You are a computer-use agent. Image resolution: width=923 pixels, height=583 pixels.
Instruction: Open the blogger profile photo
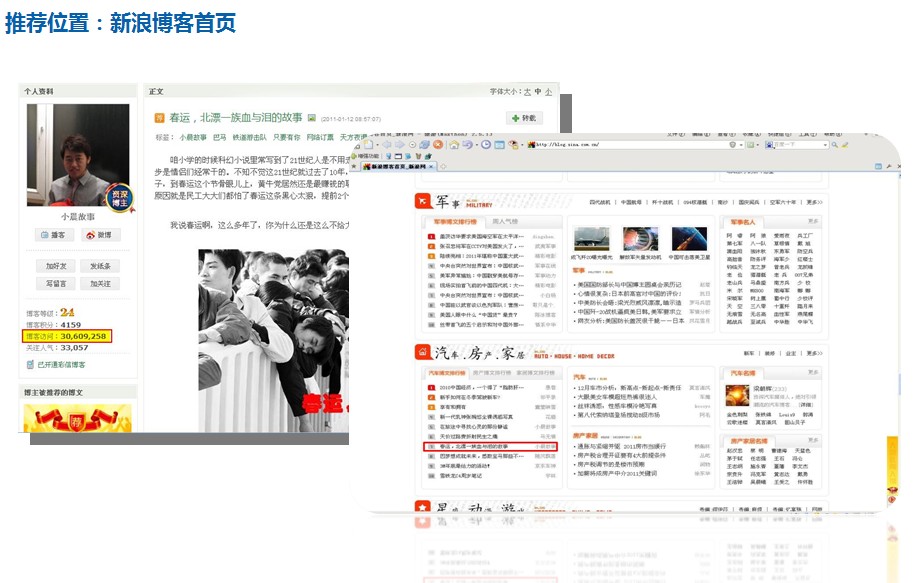tap(78, 155)
